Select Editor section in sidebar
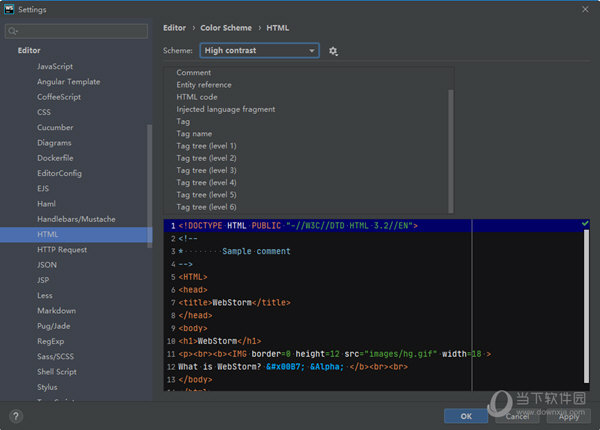600x430 pixels. 29,50
